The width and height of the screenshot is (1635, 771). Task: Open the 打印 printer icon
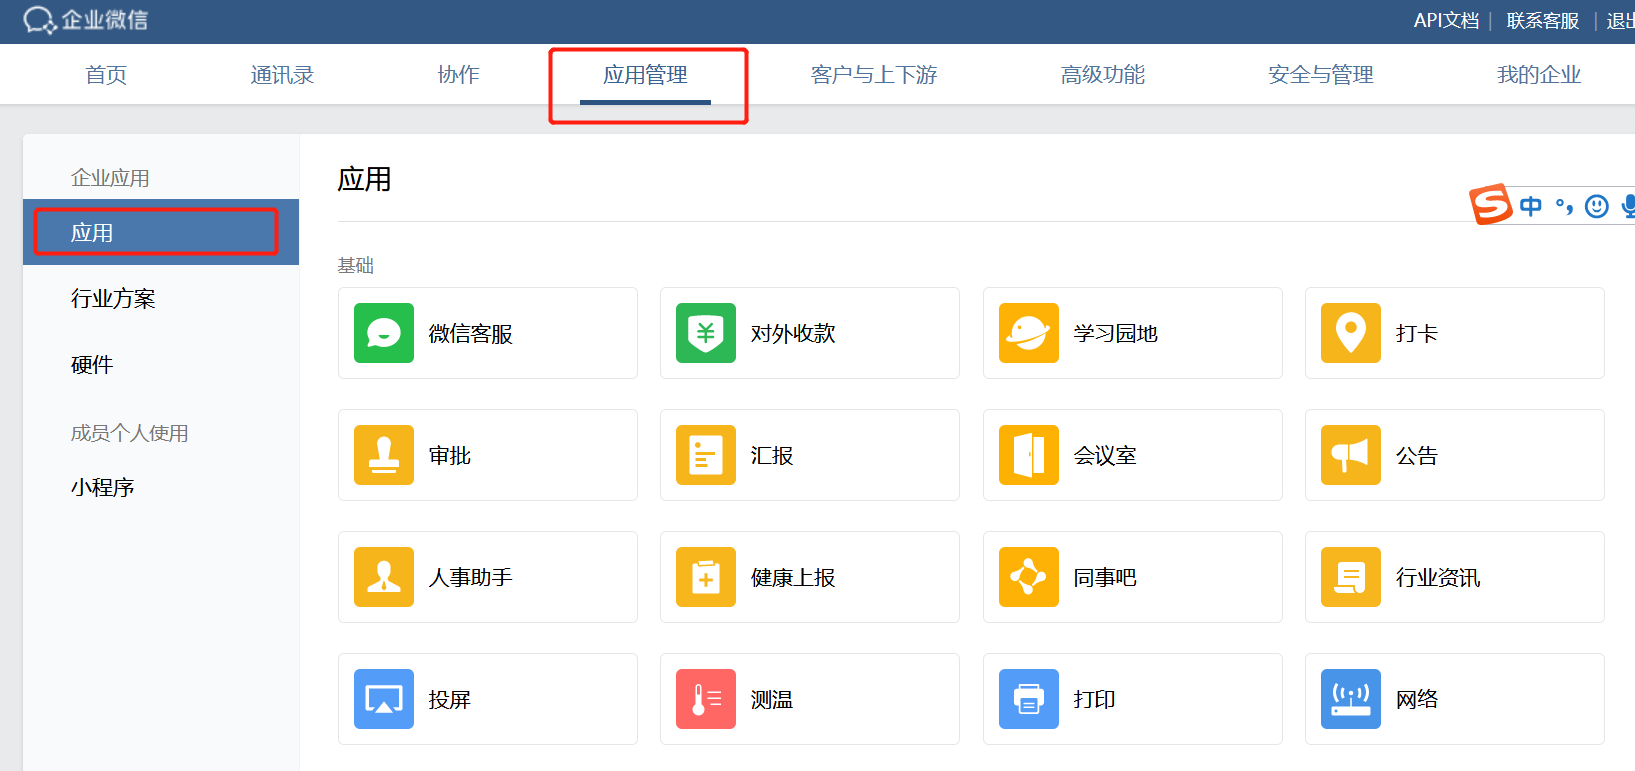pos(1029,699)
